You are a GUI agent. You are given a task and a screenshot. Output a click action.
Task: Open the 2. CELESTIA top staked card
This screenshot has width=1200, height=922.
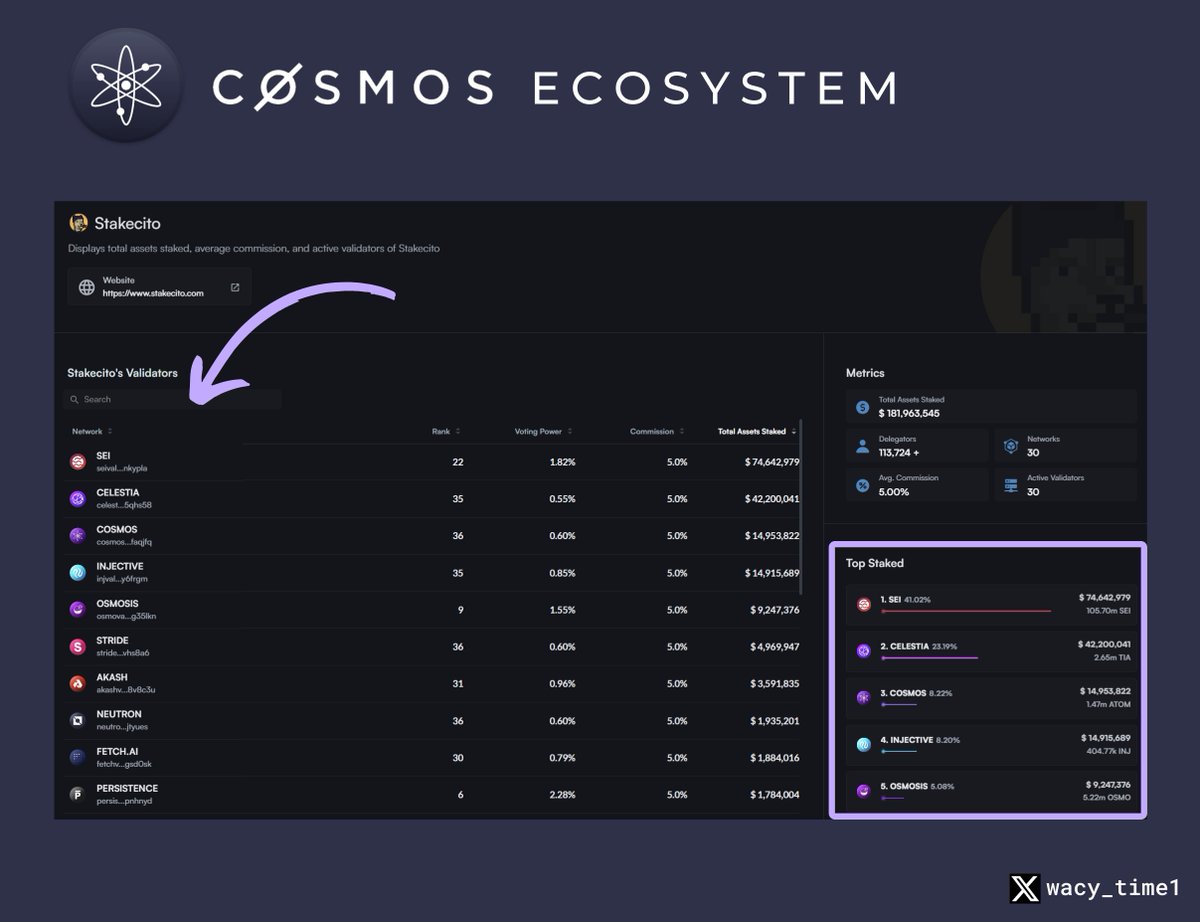click(x=992, y=651)
